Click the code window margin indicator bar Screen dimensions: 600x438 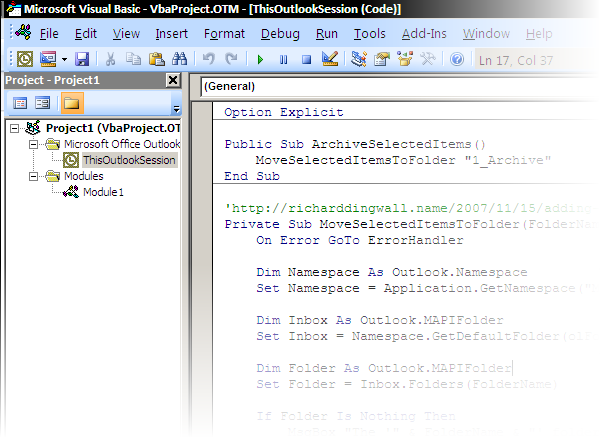click(x=202, y=268)
